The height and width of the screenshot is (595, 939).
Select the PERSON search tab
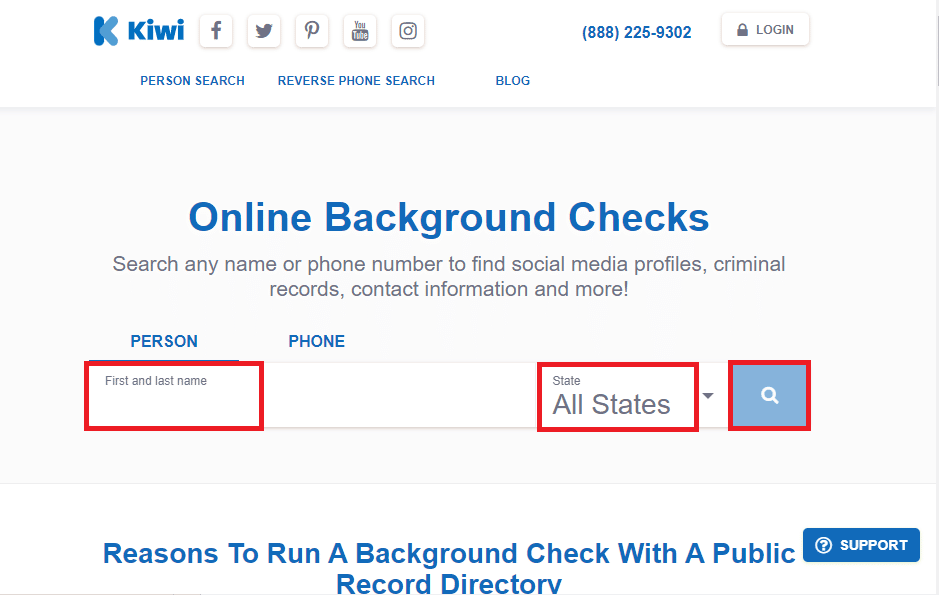(x=164, y=341)
